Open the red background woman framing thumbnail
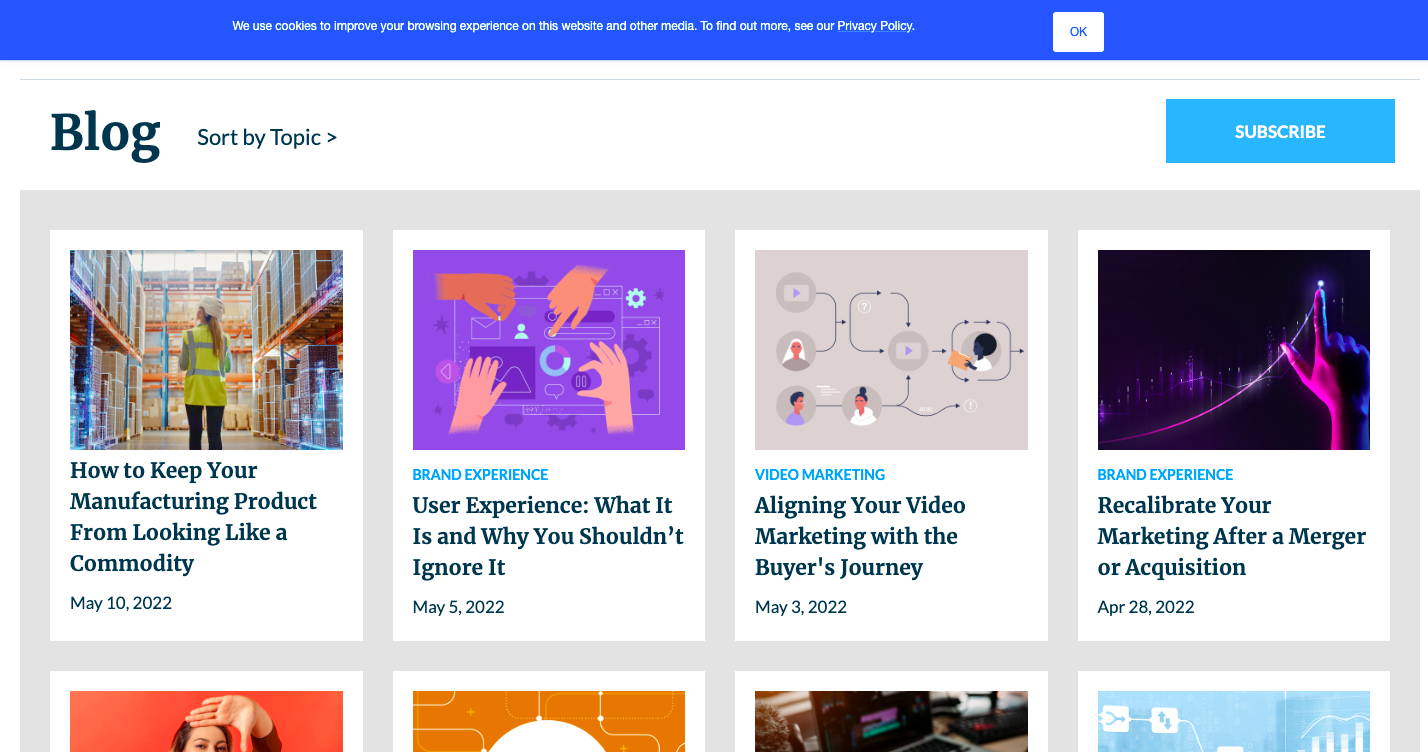 [x=206, y=721]
